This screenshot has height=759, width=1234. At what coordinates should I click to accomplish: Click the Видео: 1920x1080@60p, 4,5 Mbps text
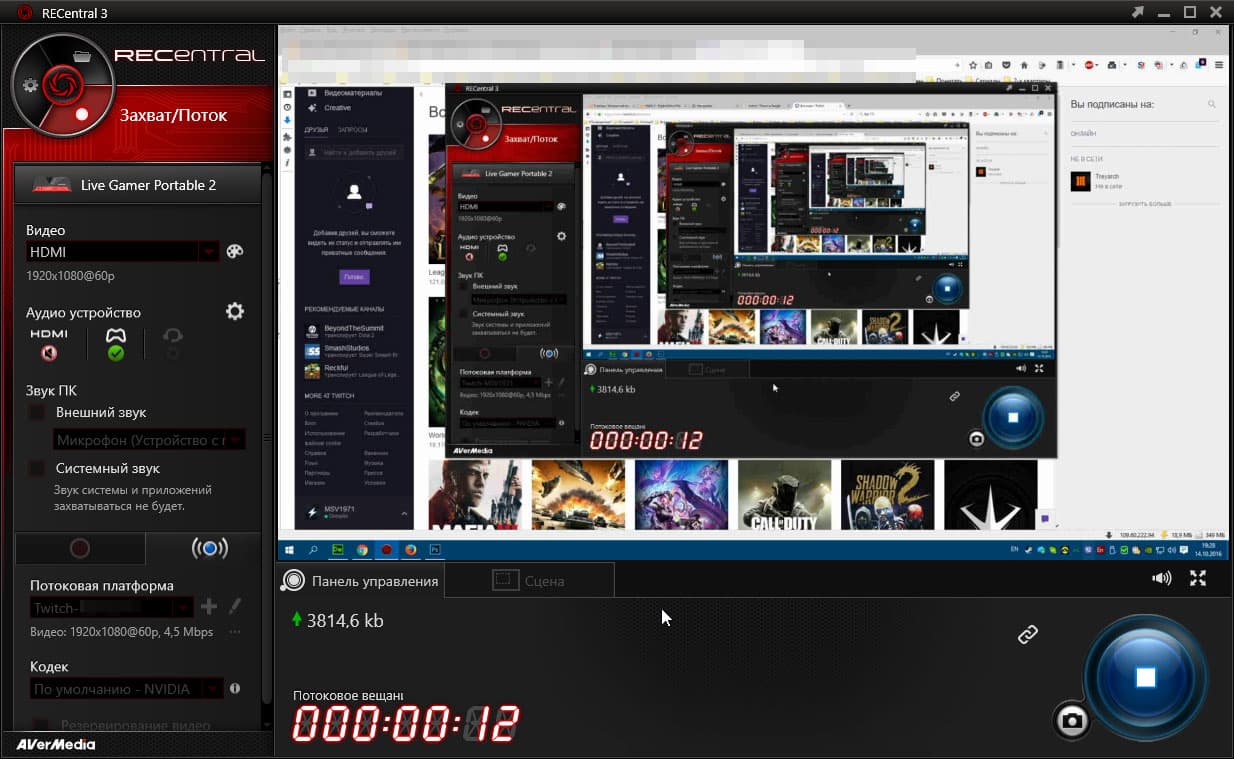click(121, 632)
